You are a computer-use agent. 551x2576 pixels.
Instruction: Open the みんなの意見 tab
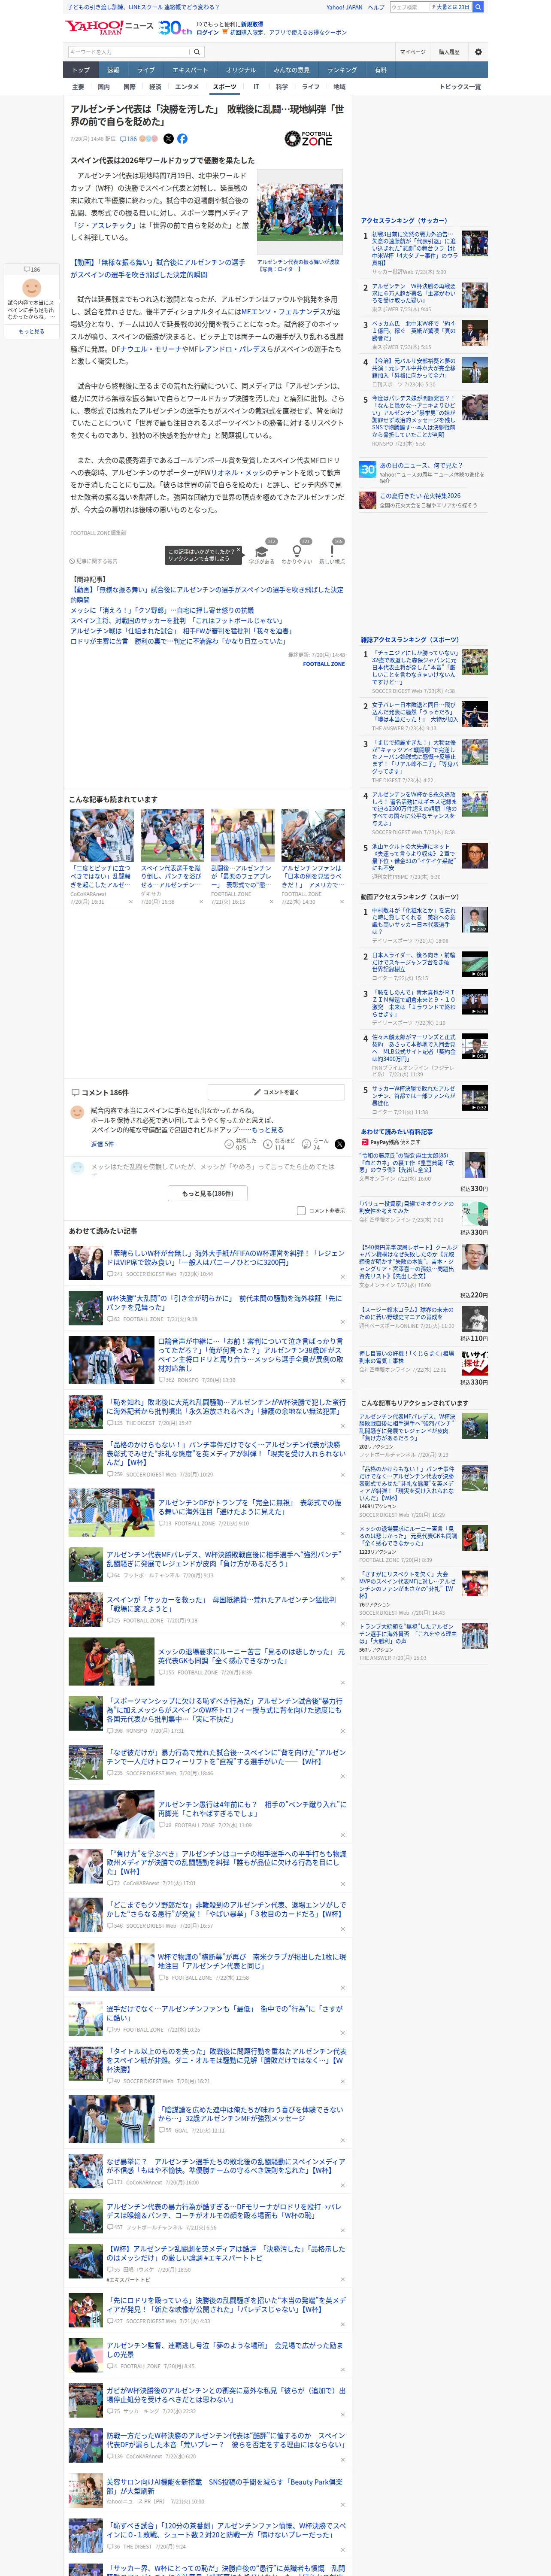[292, 70]
